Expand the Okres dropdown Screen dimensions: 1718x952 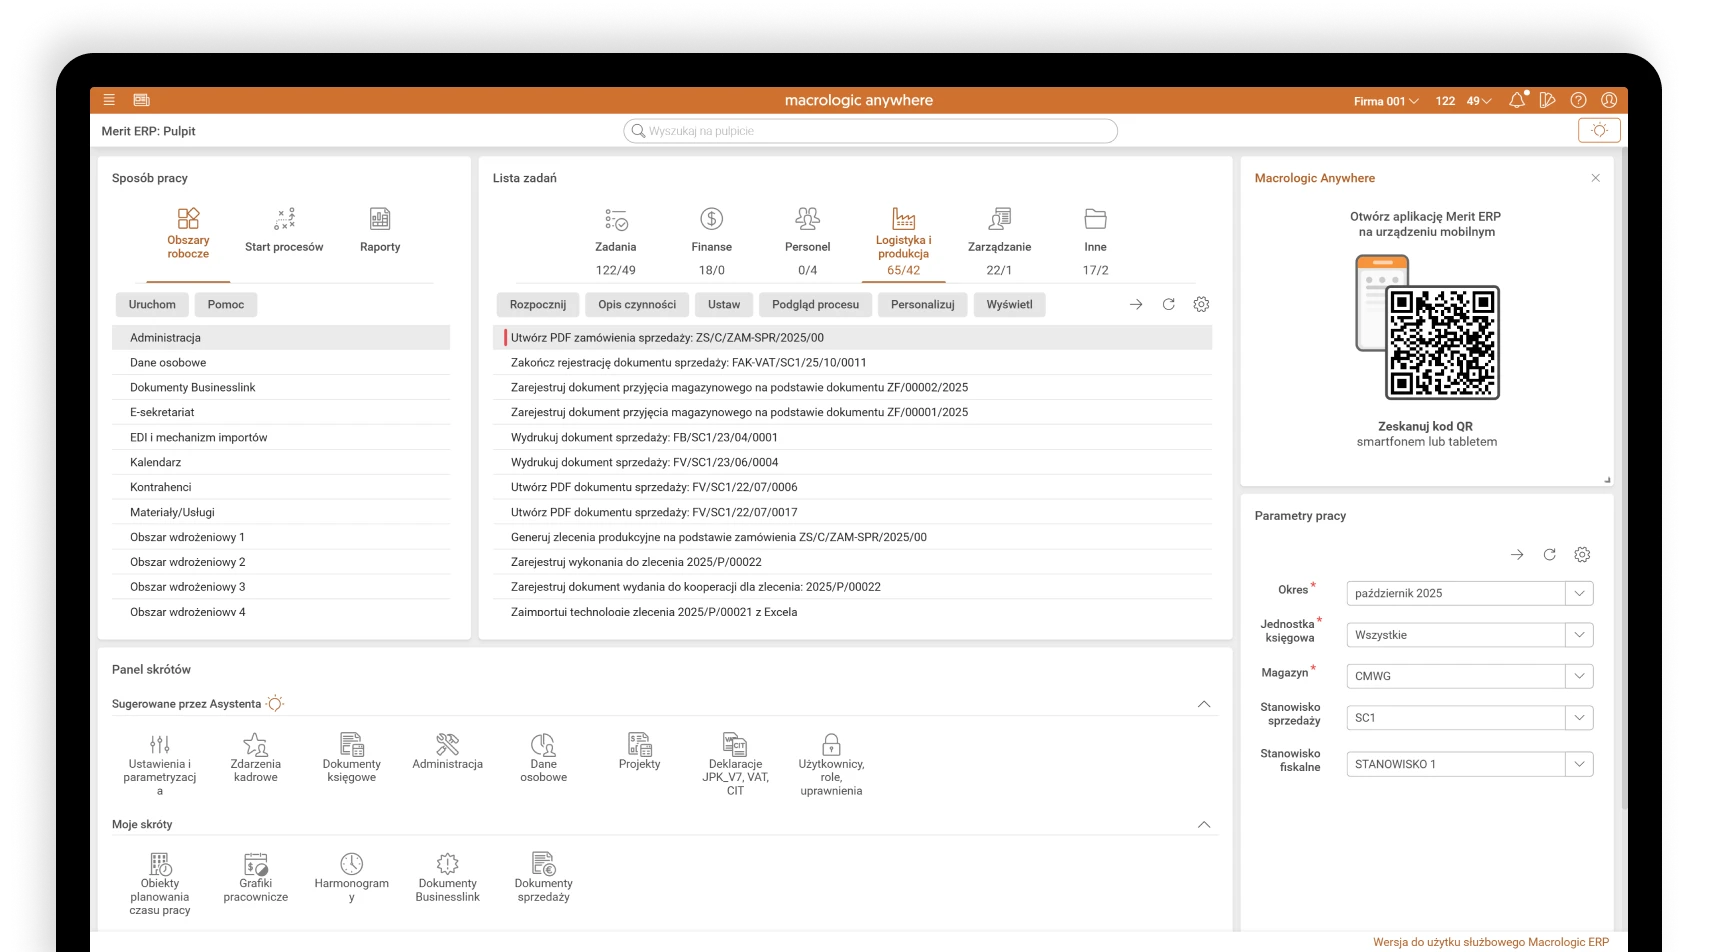pos(1578,593)
